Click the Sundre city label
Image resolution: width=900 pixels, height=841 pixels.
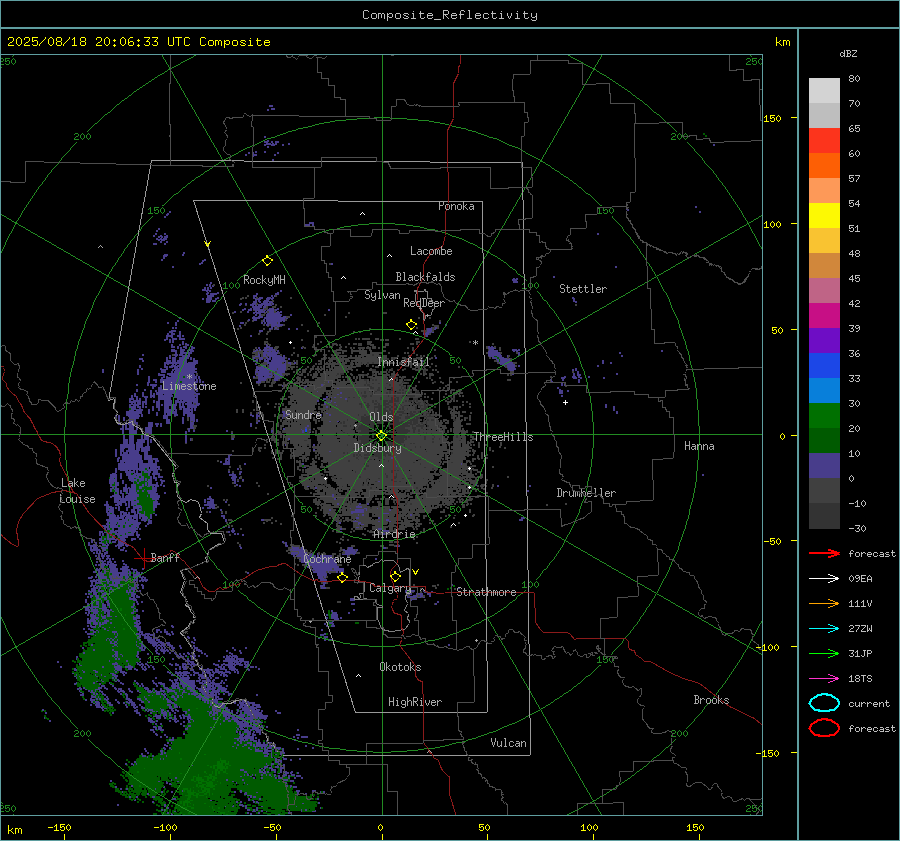[x=303, y=415]
